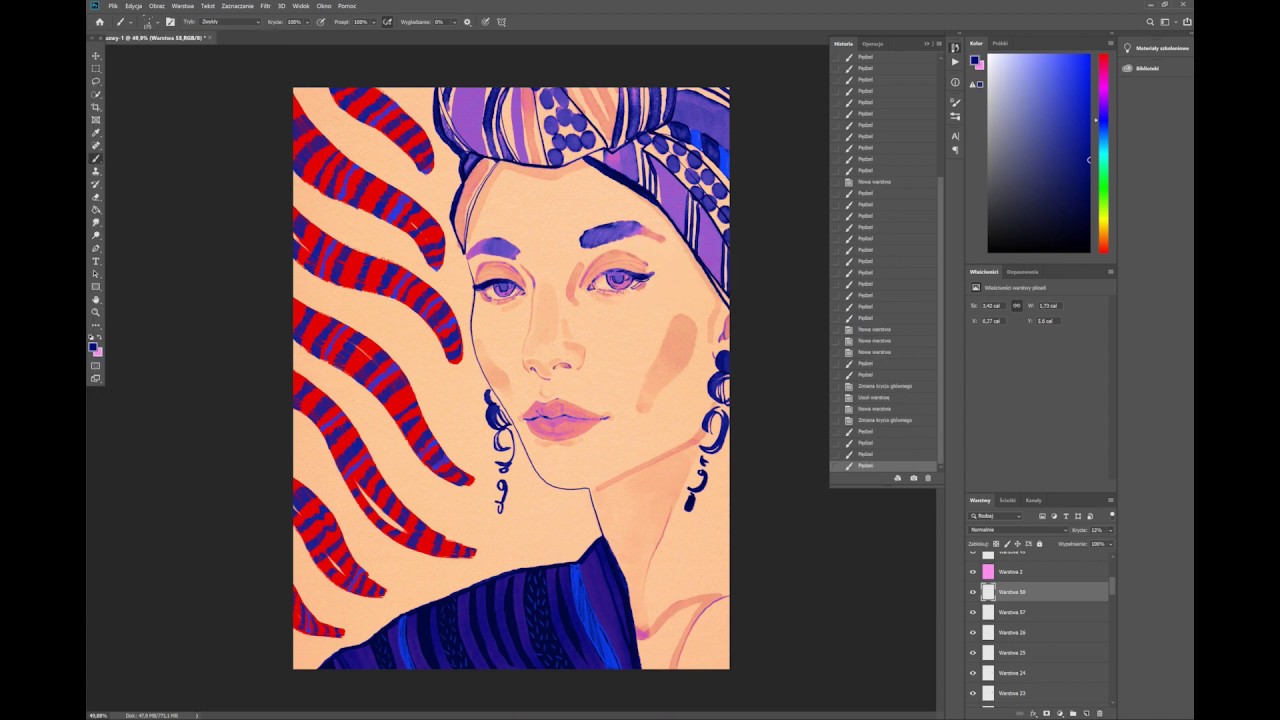
Task: Select the Hand tool
Action: (96, 299)
